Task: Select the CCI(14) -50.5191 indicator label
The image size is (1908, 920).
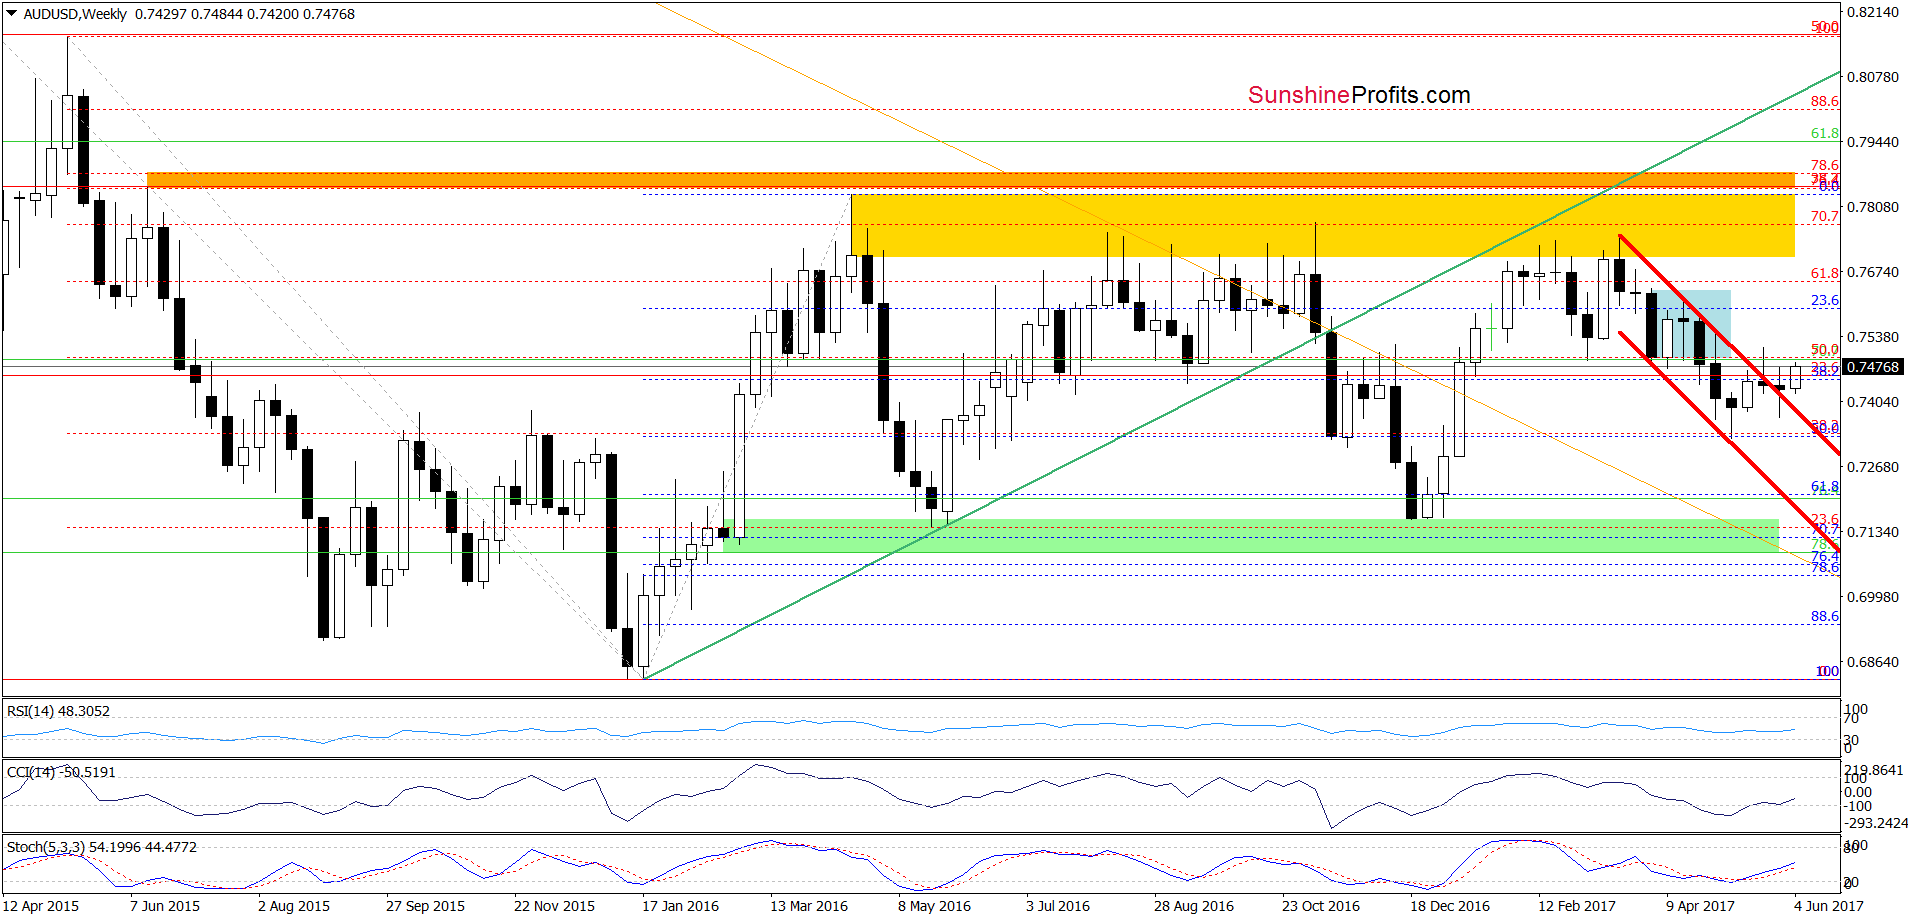Action: pos(61,772)
